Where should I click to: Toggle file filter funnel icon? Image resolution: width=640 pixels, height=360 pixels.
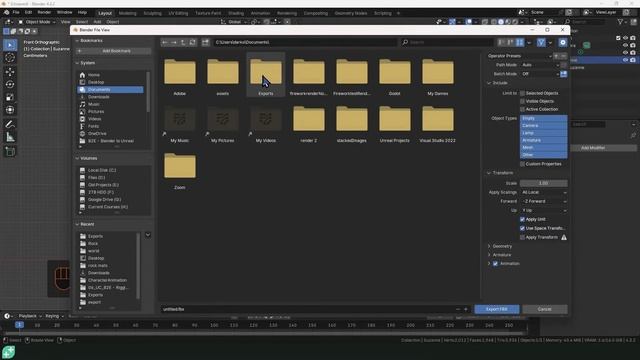[541, 42]
